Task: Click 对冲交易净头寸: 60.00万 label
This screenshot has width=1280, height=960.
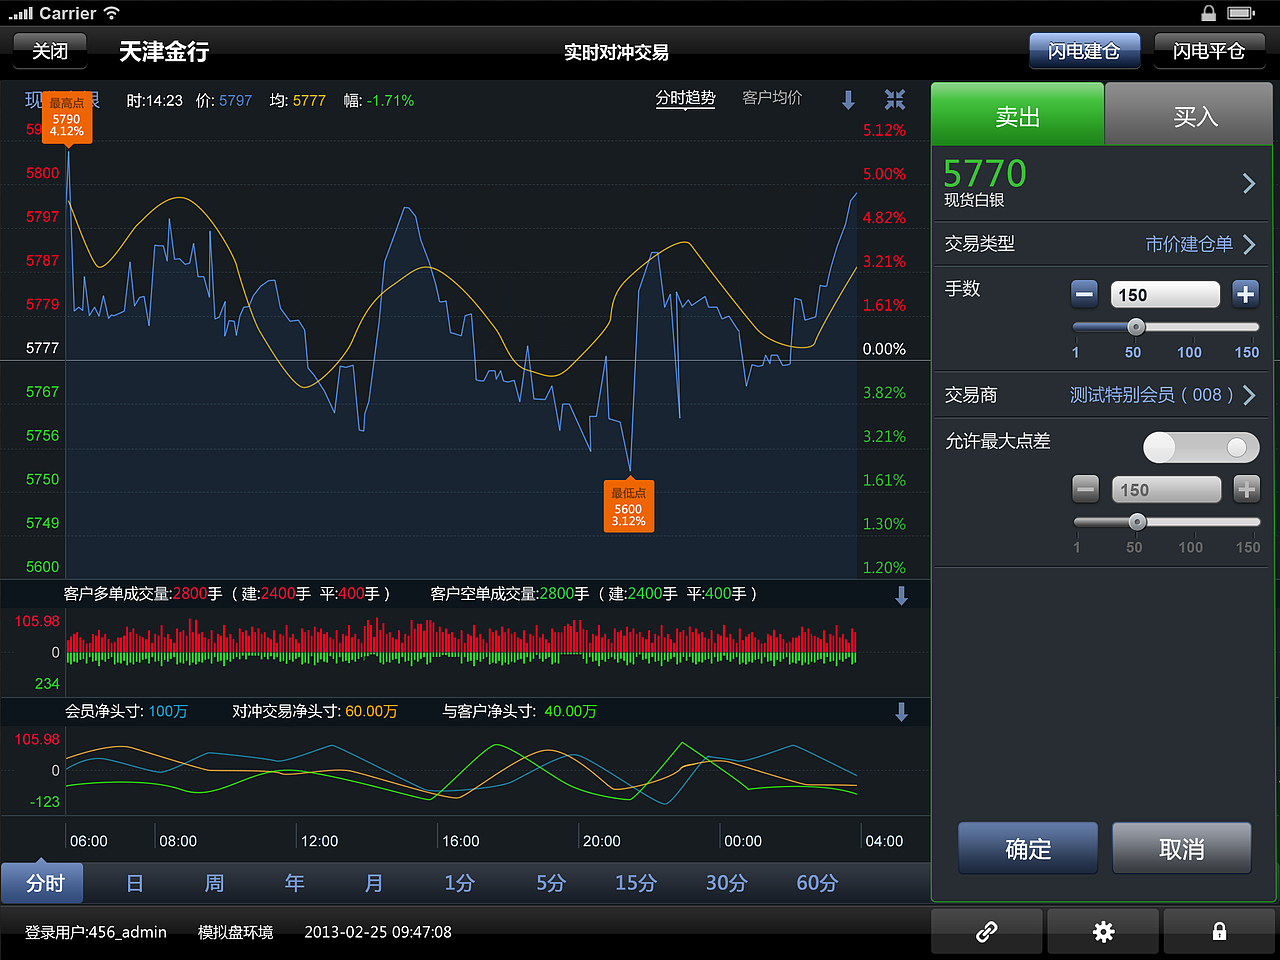Action: tap(315, 712)
